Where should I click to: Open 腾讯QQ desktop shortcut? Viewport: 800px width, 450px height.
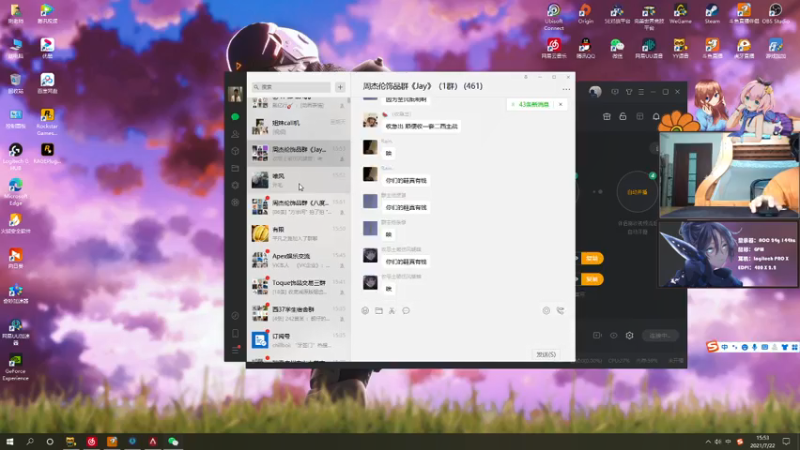(585, 48)
